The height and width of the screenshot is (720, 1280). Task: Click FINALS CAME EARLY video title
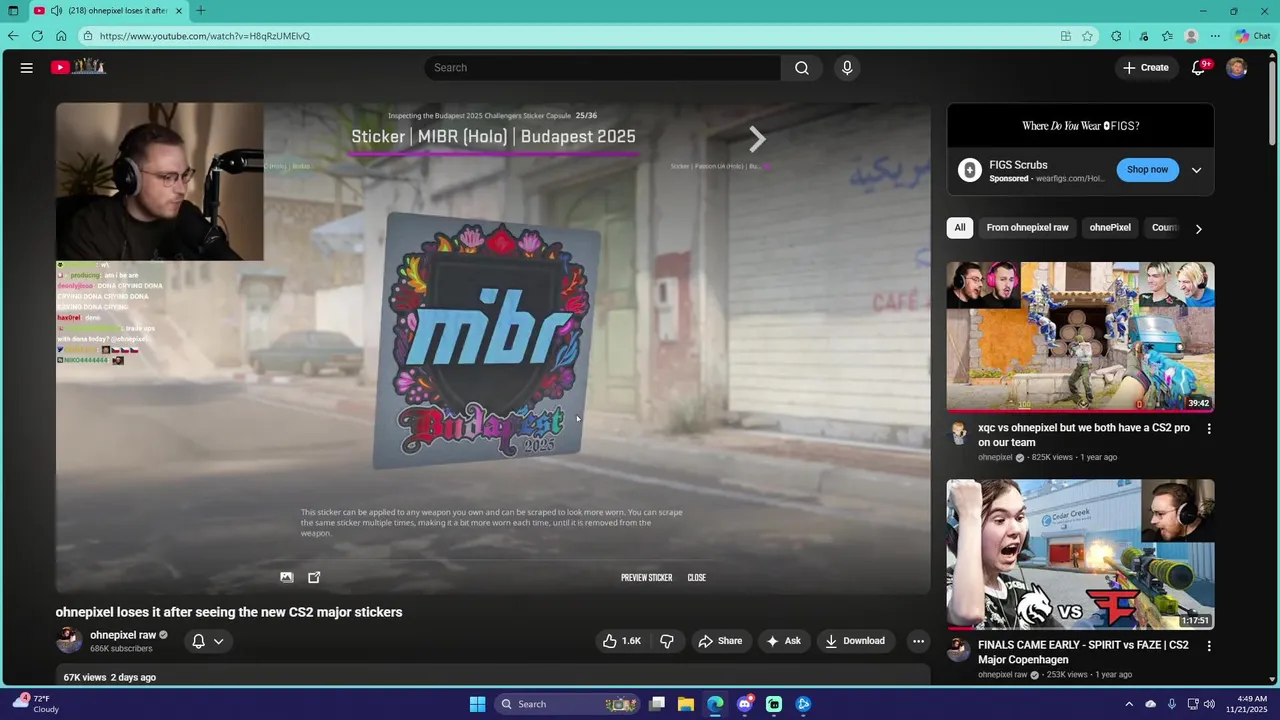pyautogui.click(x=1083, y=652)
